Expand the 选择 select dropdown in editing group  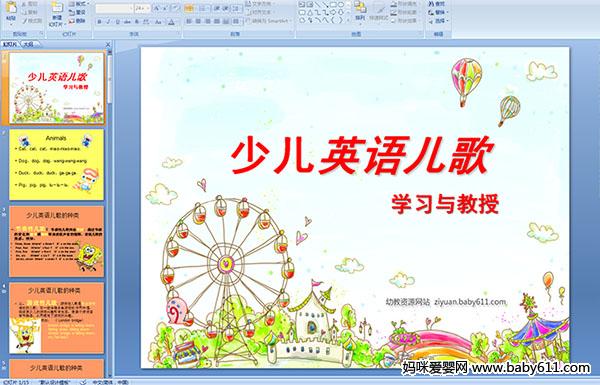pyautogui.click(x=438, y=21)
